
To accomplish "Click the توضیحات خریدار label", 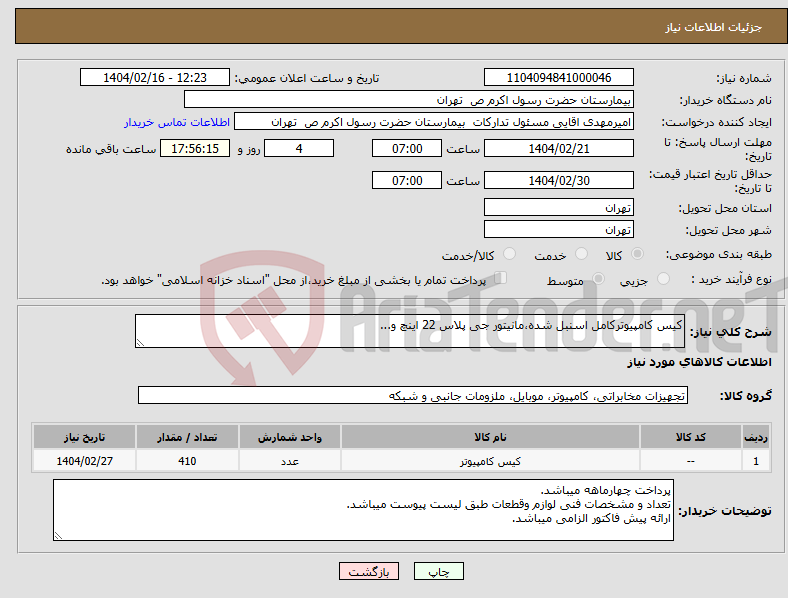I will pos(725,511).
